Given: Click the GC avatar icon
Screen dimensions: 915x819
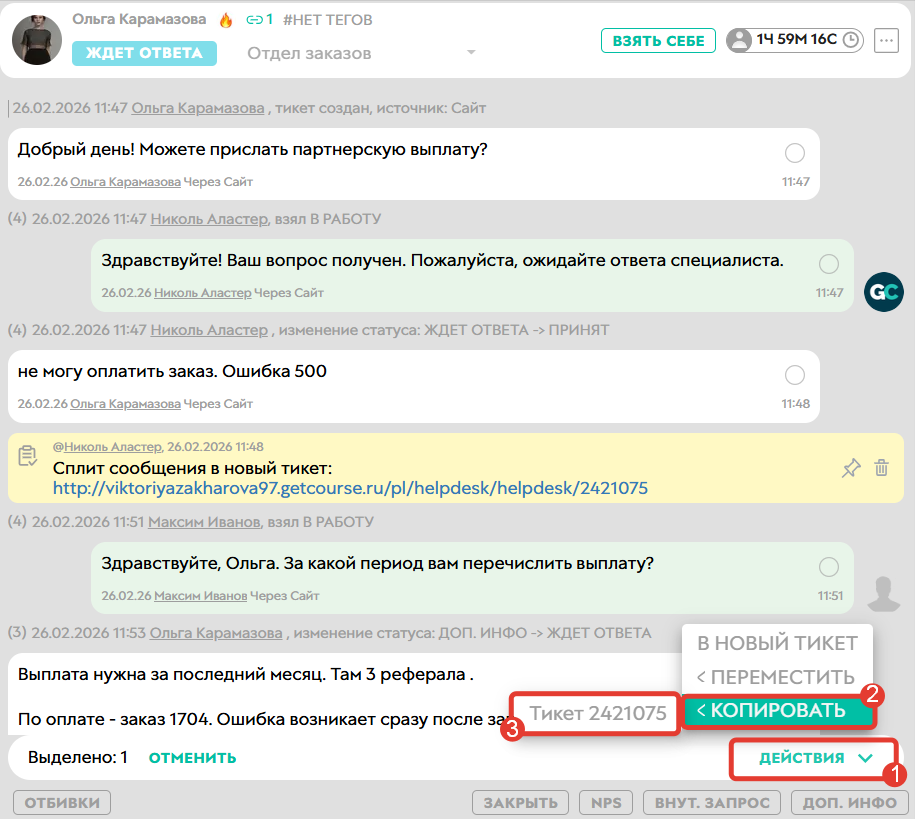Looking at the screenshot, I should pos(883,292).
